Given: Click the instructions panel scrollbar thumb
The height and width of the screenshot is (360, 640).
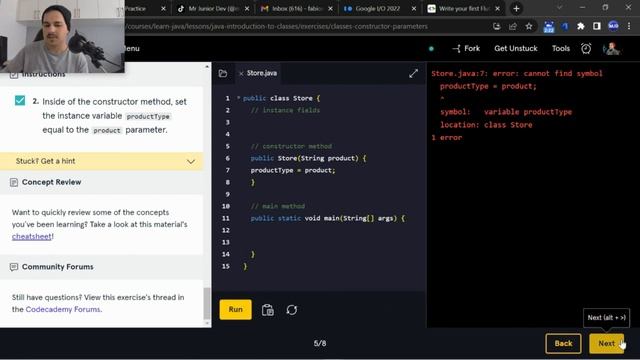Looking at the screenshot, I should point(207,303).
